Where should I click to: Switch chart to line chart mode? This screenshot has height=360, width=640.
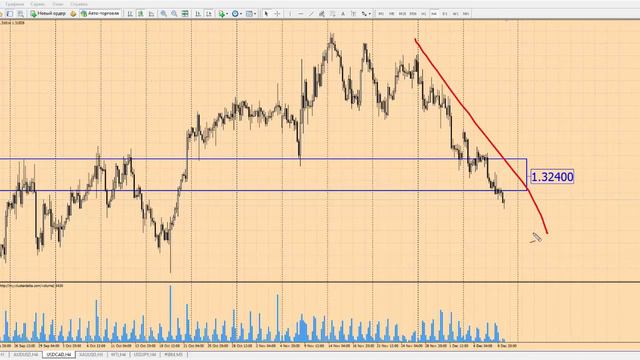pyautogui.click(x=151, y=13)
